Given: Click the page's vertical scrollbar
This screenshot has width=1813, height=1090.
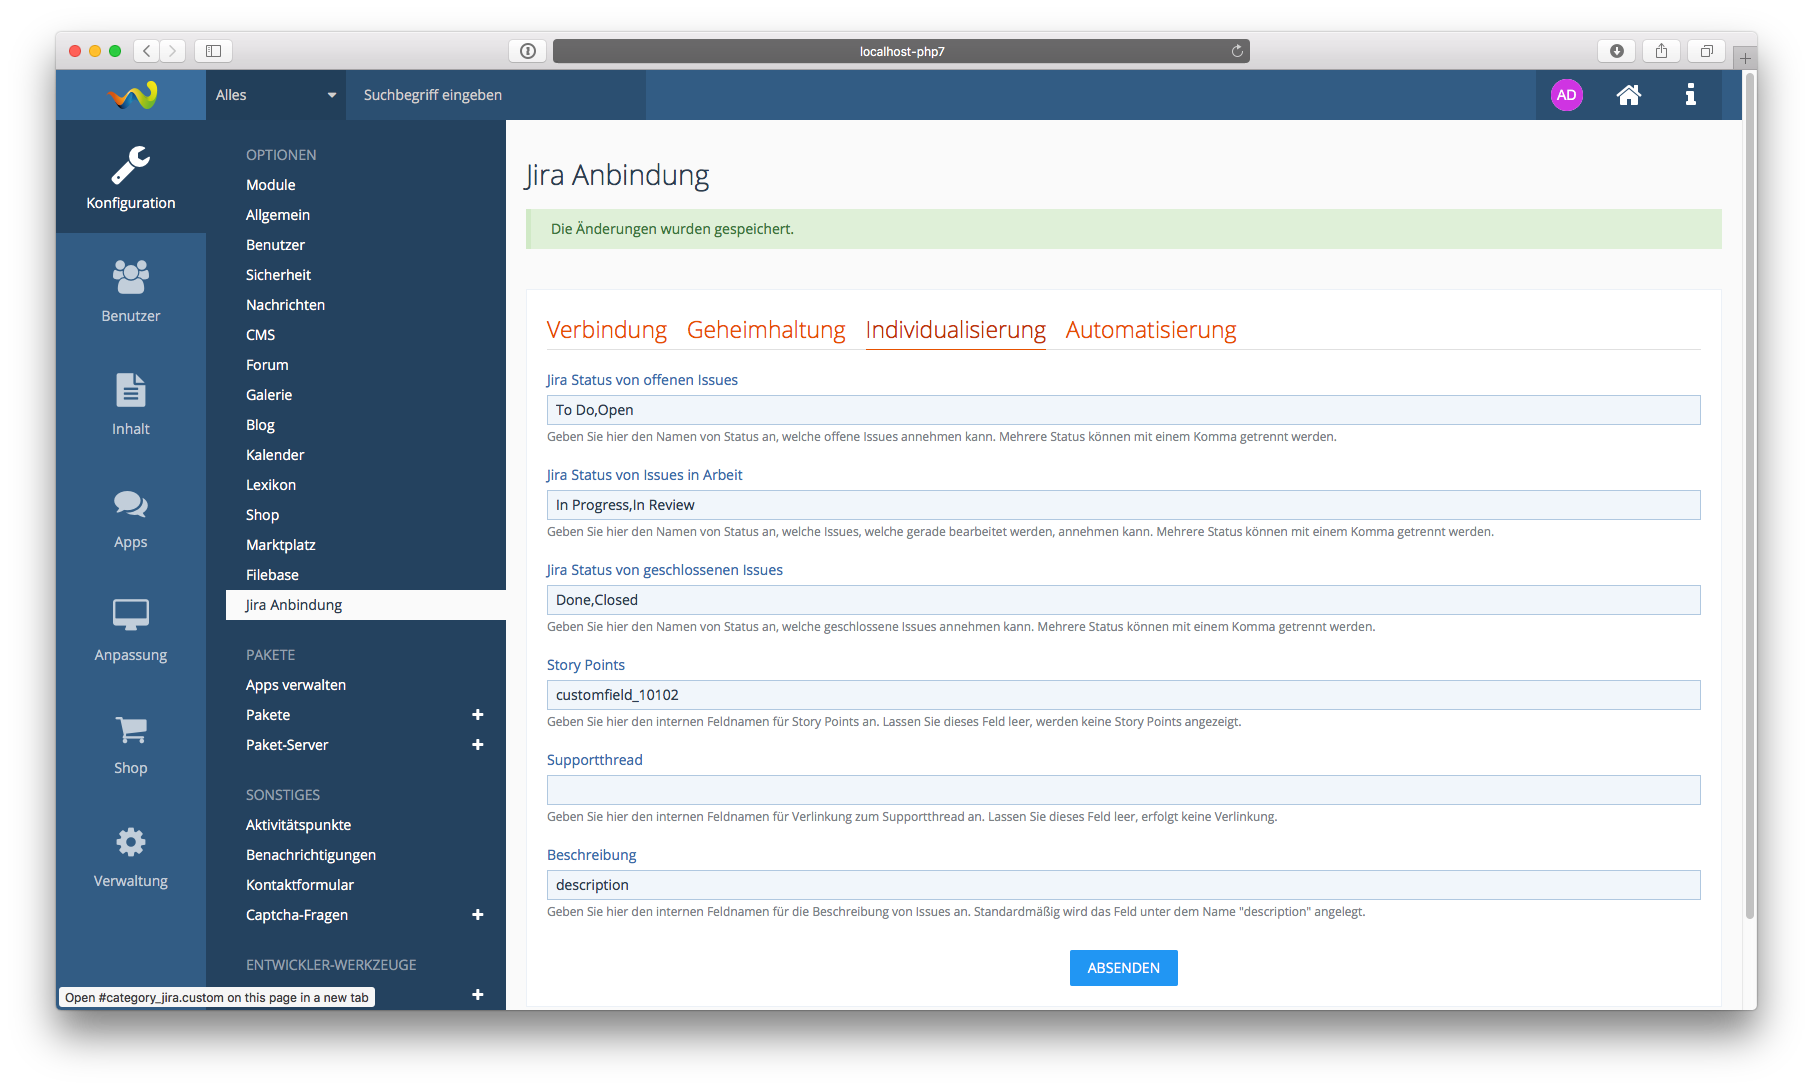Looking at the screenshot, I should [1749, 500].
